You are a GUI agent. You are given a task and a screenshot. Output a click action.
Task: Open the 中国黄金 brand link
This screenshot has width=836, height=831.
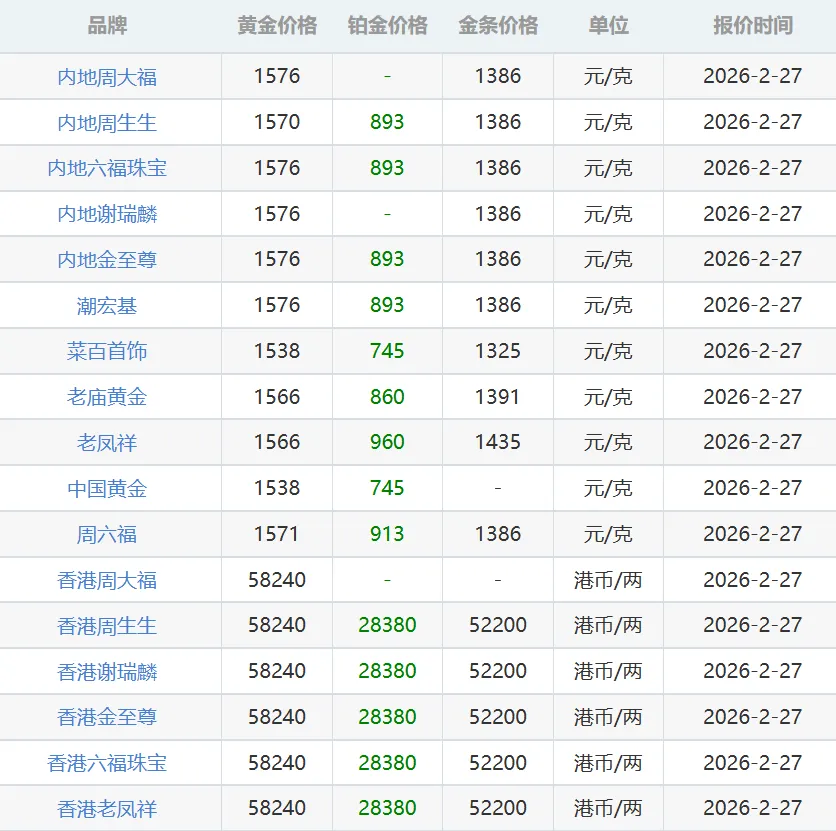click(107, 489)
